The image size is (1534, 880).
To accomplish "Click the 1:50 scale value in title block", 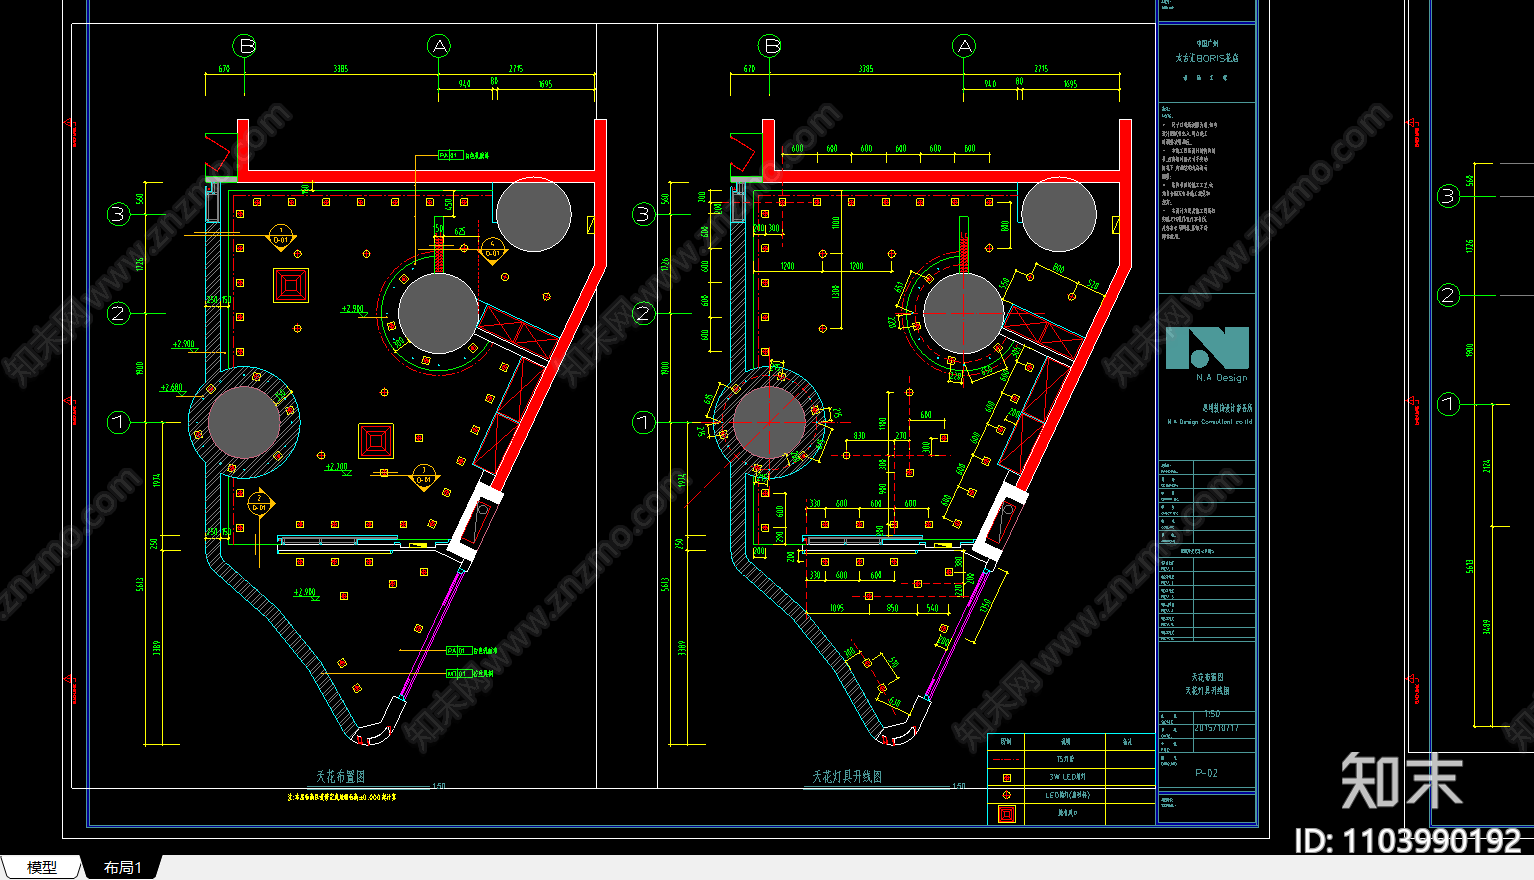I will (x=1212, y=715).
